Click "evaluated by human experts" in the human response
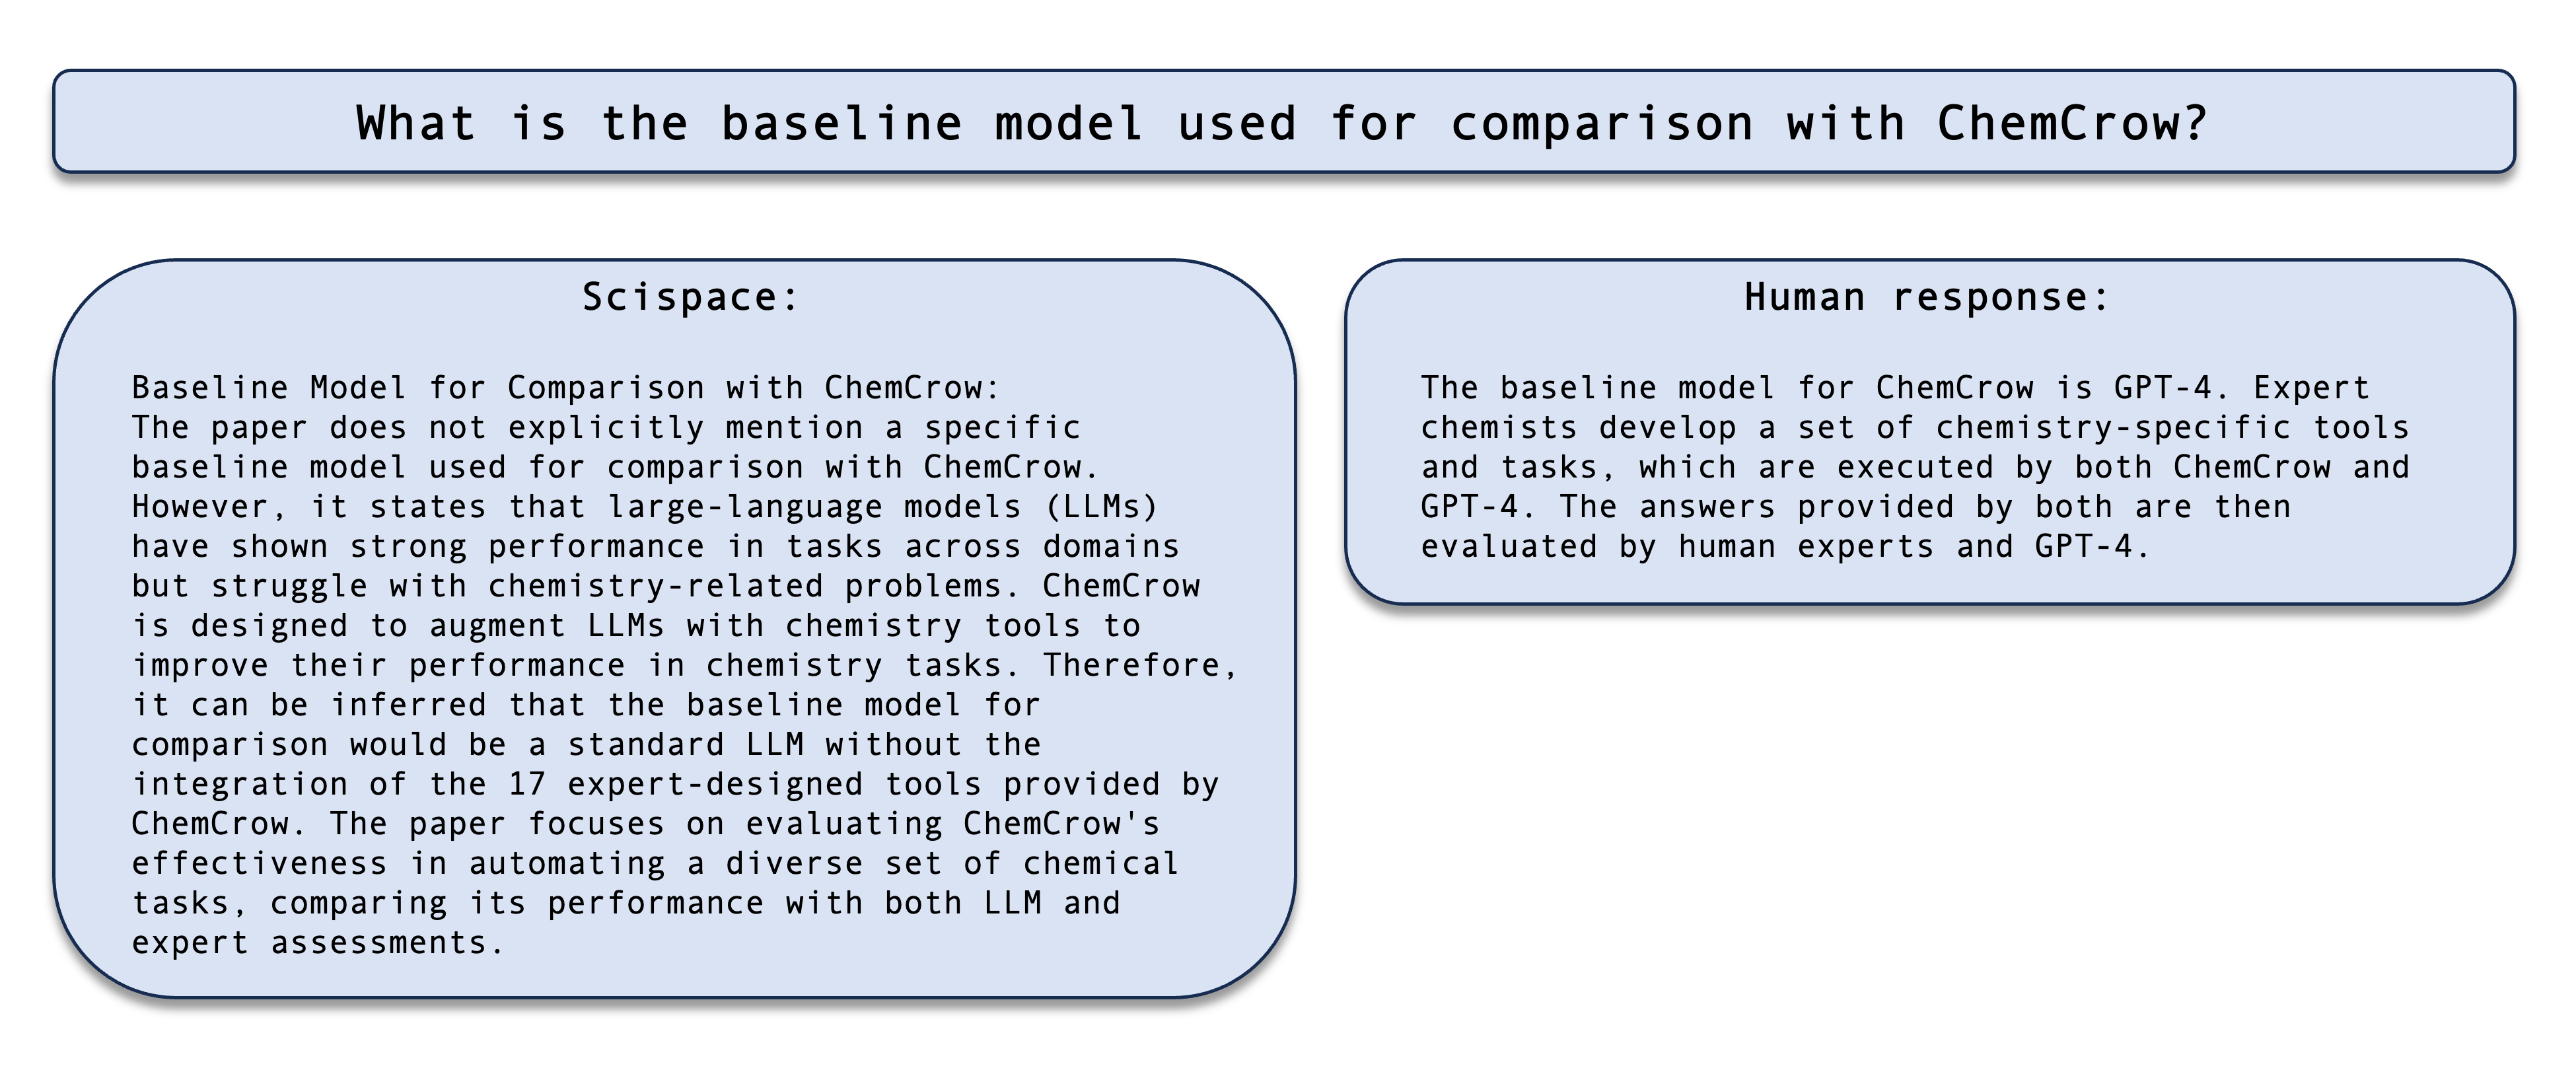This screenshot has width=2576, height=1072. pyautogui.click(x=1677, y=547)
